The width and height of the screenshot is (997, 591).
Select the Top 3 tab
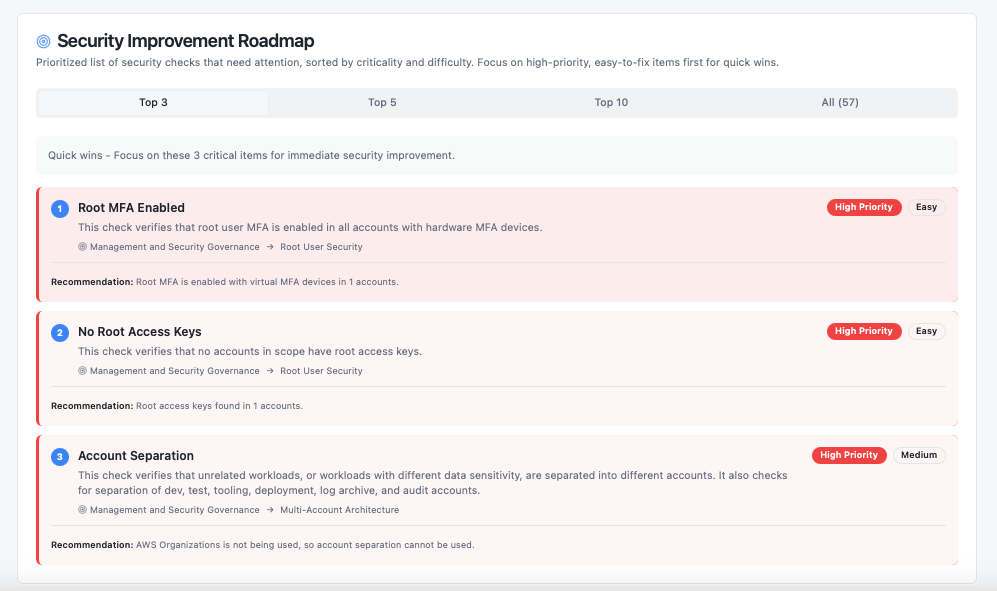(x=152, y=102)
